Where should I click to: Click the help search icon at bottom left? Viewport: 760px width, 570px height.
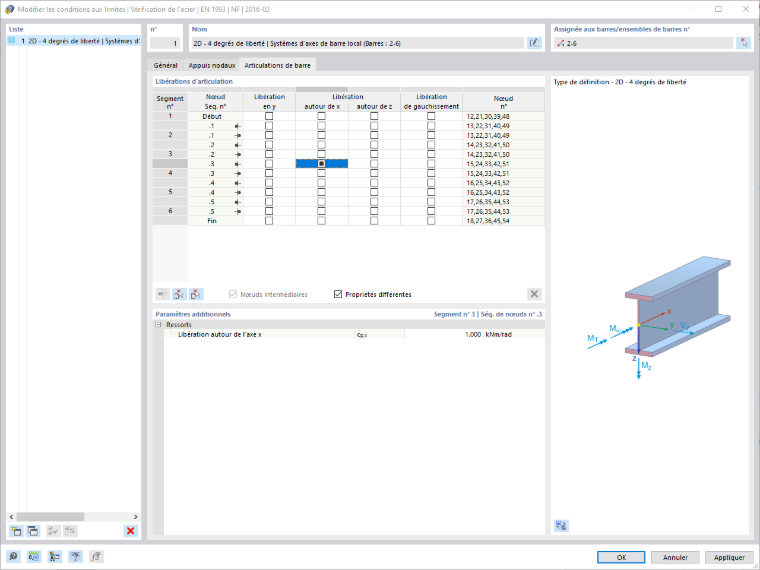click(13, 556)
